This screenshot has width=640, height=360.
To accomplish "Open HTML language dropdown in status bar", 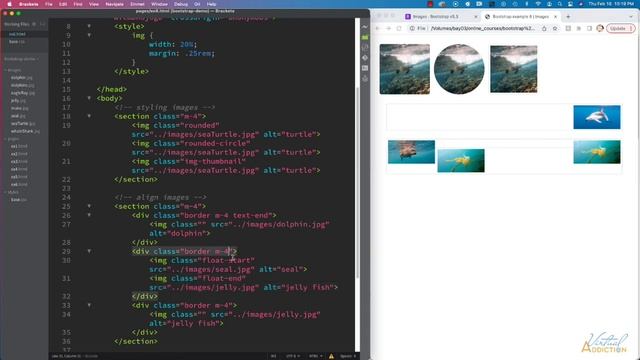I will (315, 356).
